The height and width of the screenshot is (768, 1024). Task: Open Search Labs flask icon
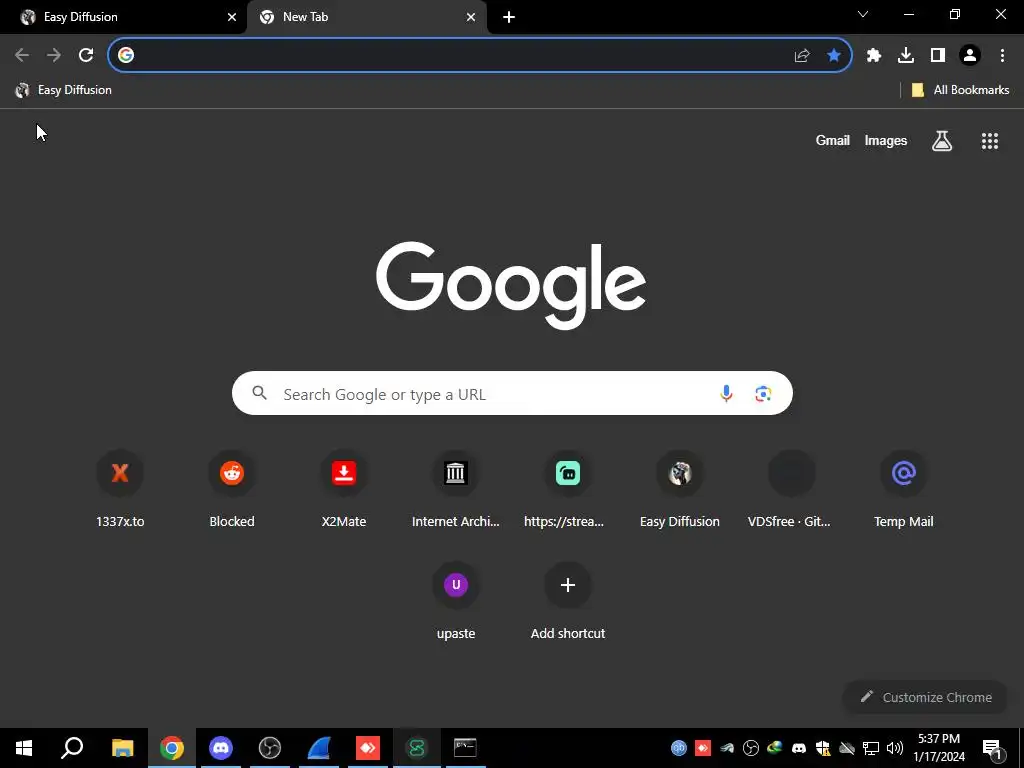(942, 140)
